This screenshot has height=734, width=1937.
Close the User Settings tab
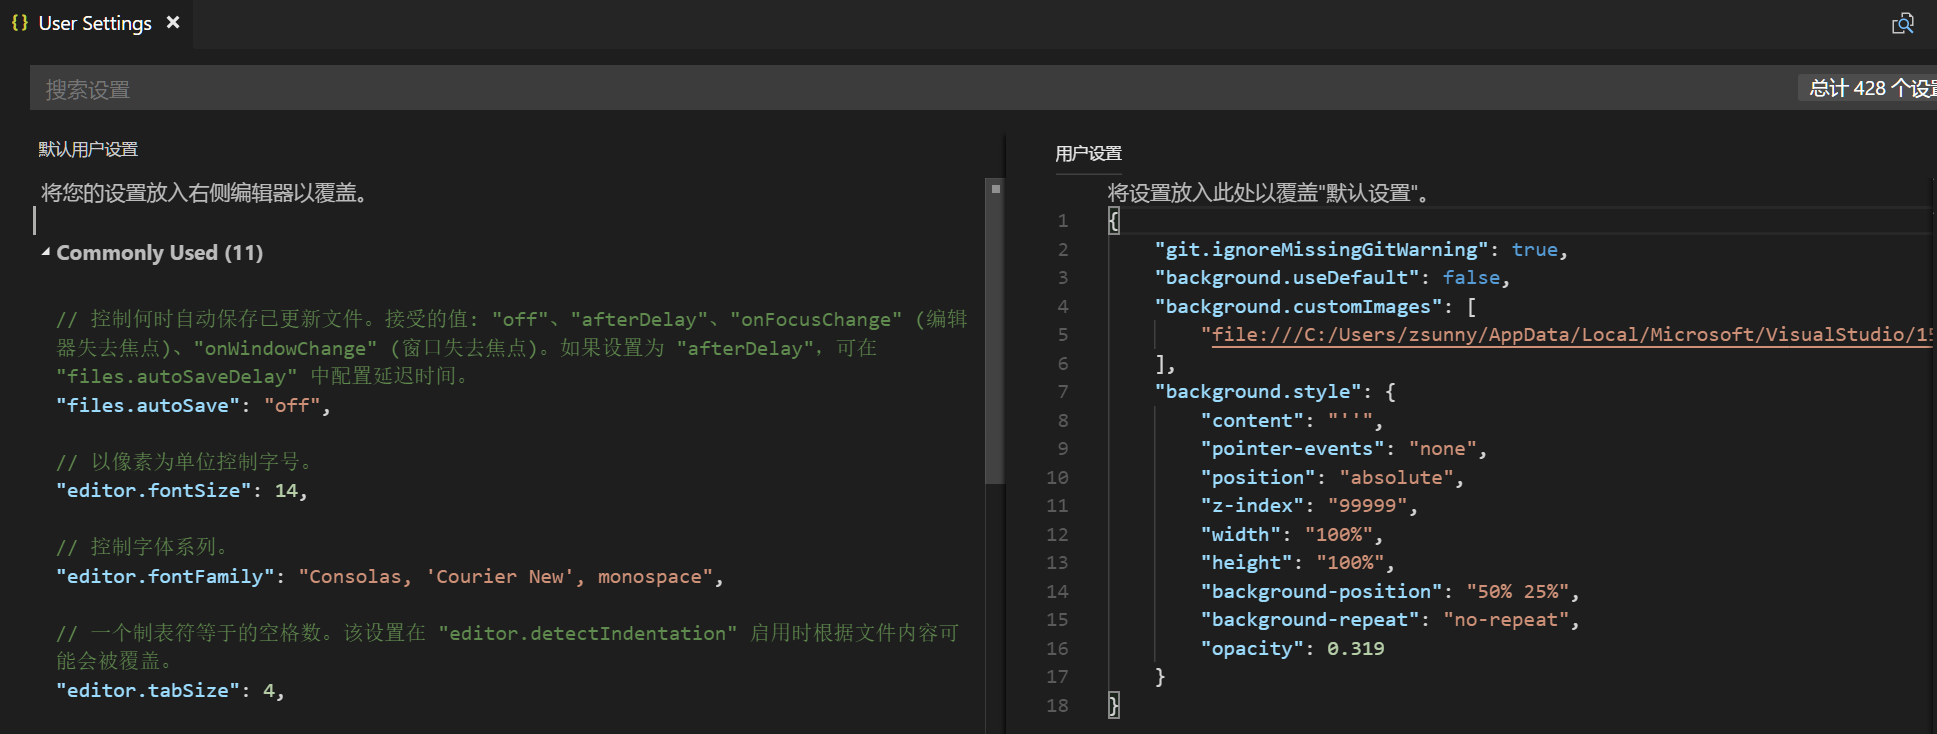tap(173, 22)
